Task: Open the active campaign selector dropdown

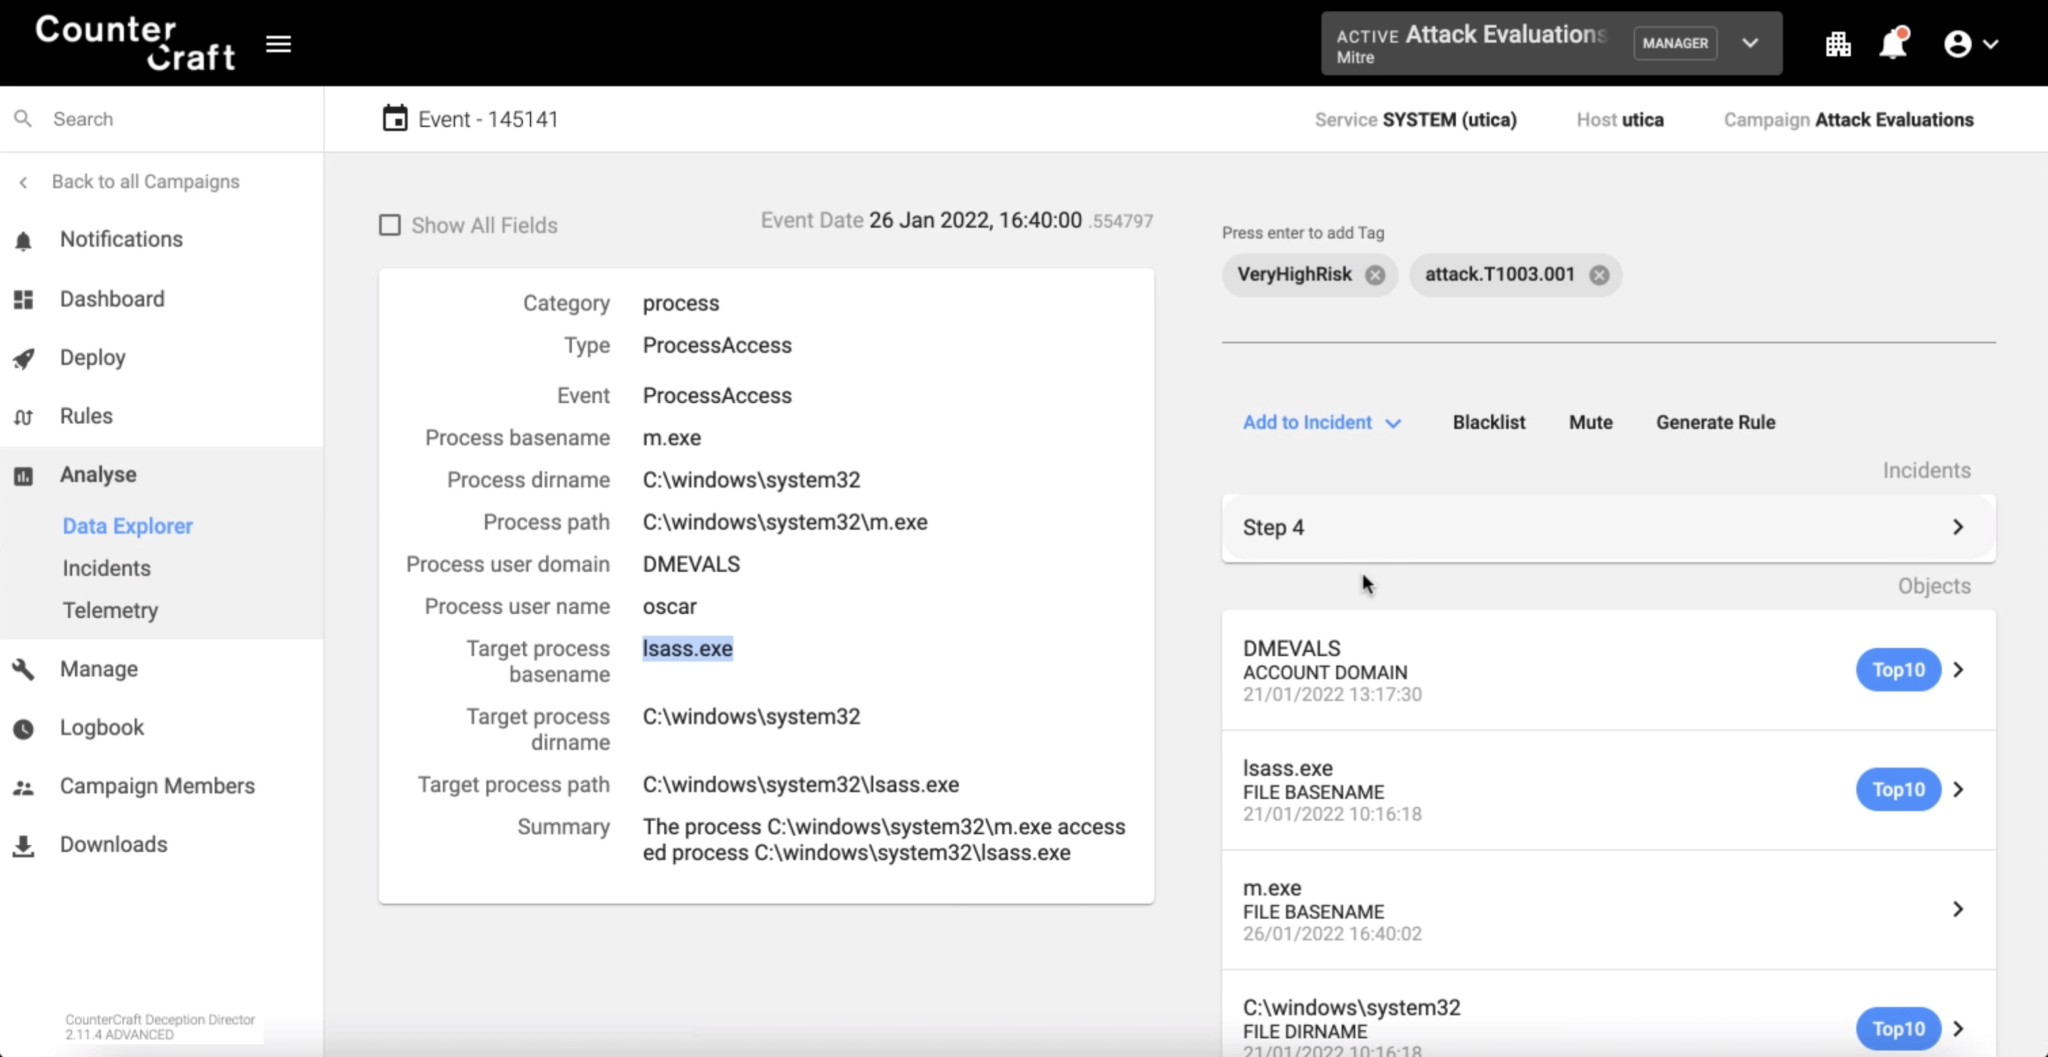Action: tap(1750, 43)
